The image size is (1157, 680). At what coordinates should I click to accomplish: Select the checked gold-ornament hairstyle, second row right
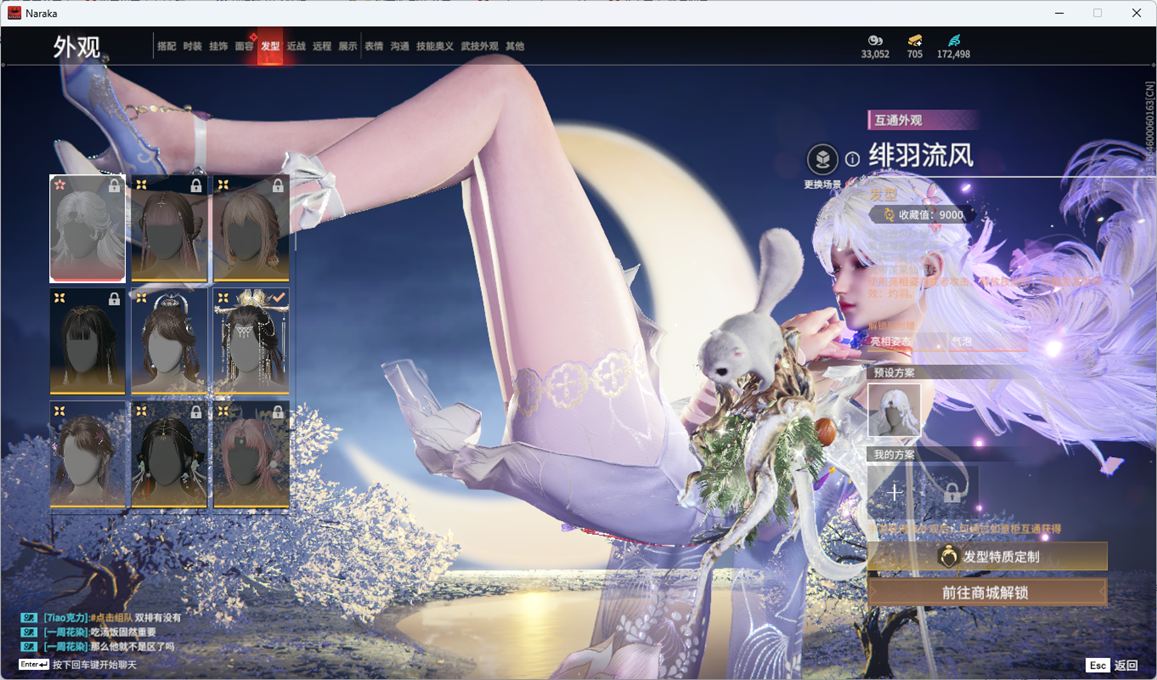[251, 341]
